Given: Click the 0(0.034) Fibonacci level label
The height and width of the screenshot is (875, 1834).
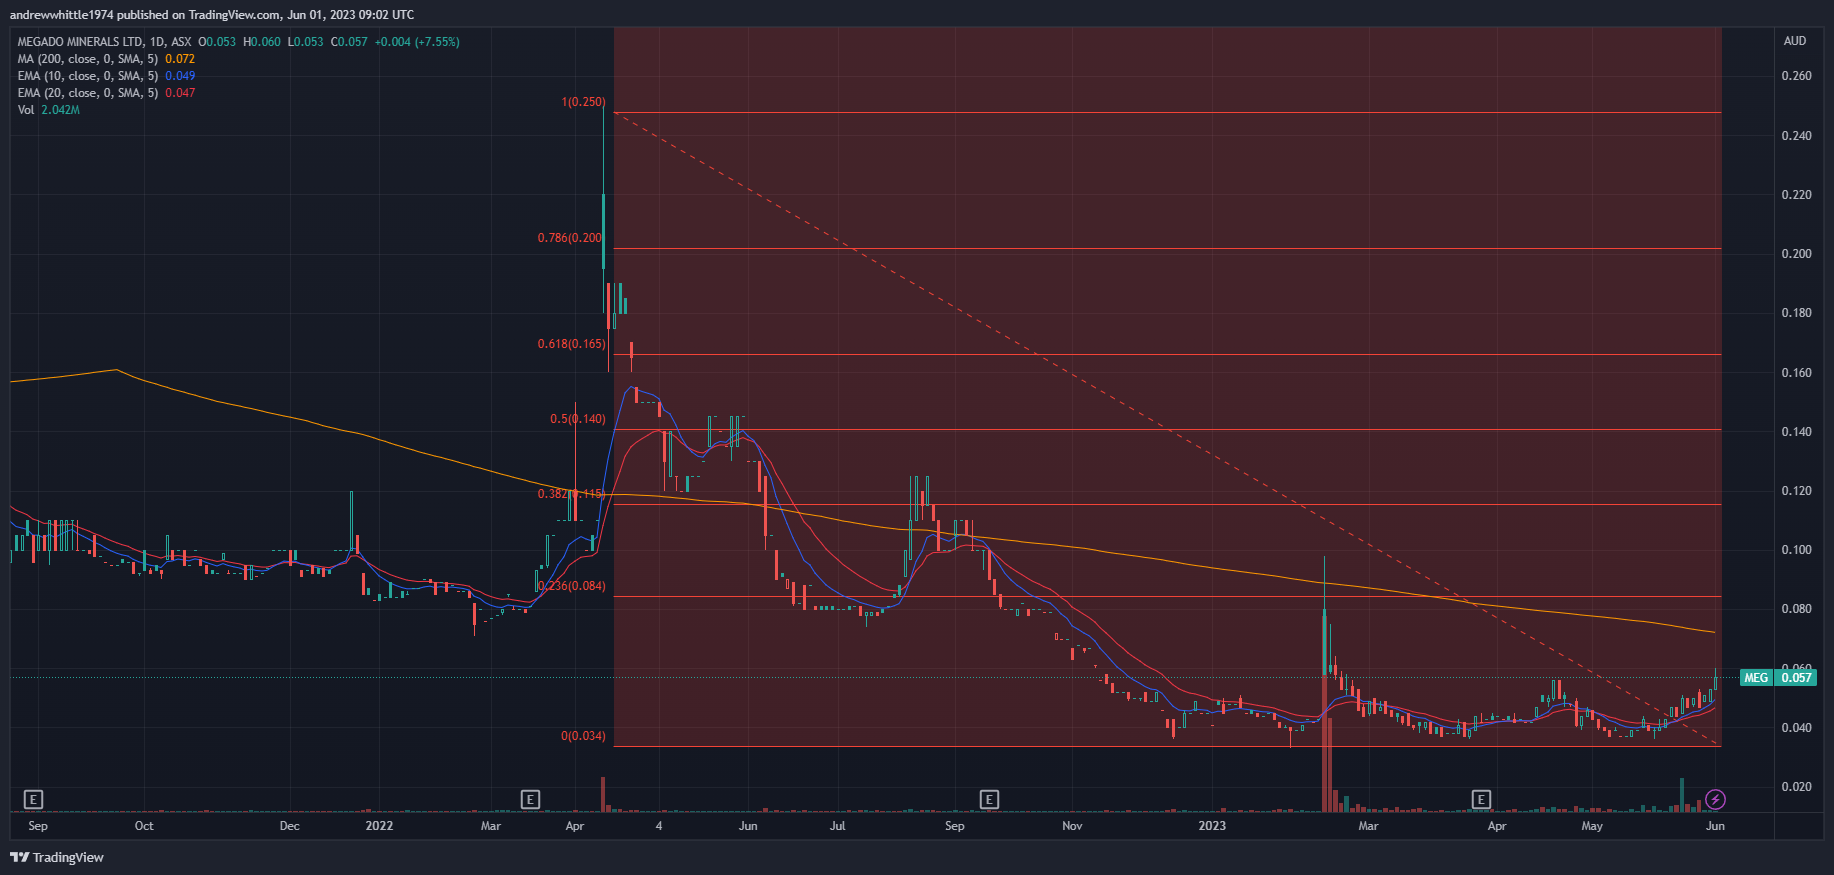Looking at the screenshot, I should (583, 736).
